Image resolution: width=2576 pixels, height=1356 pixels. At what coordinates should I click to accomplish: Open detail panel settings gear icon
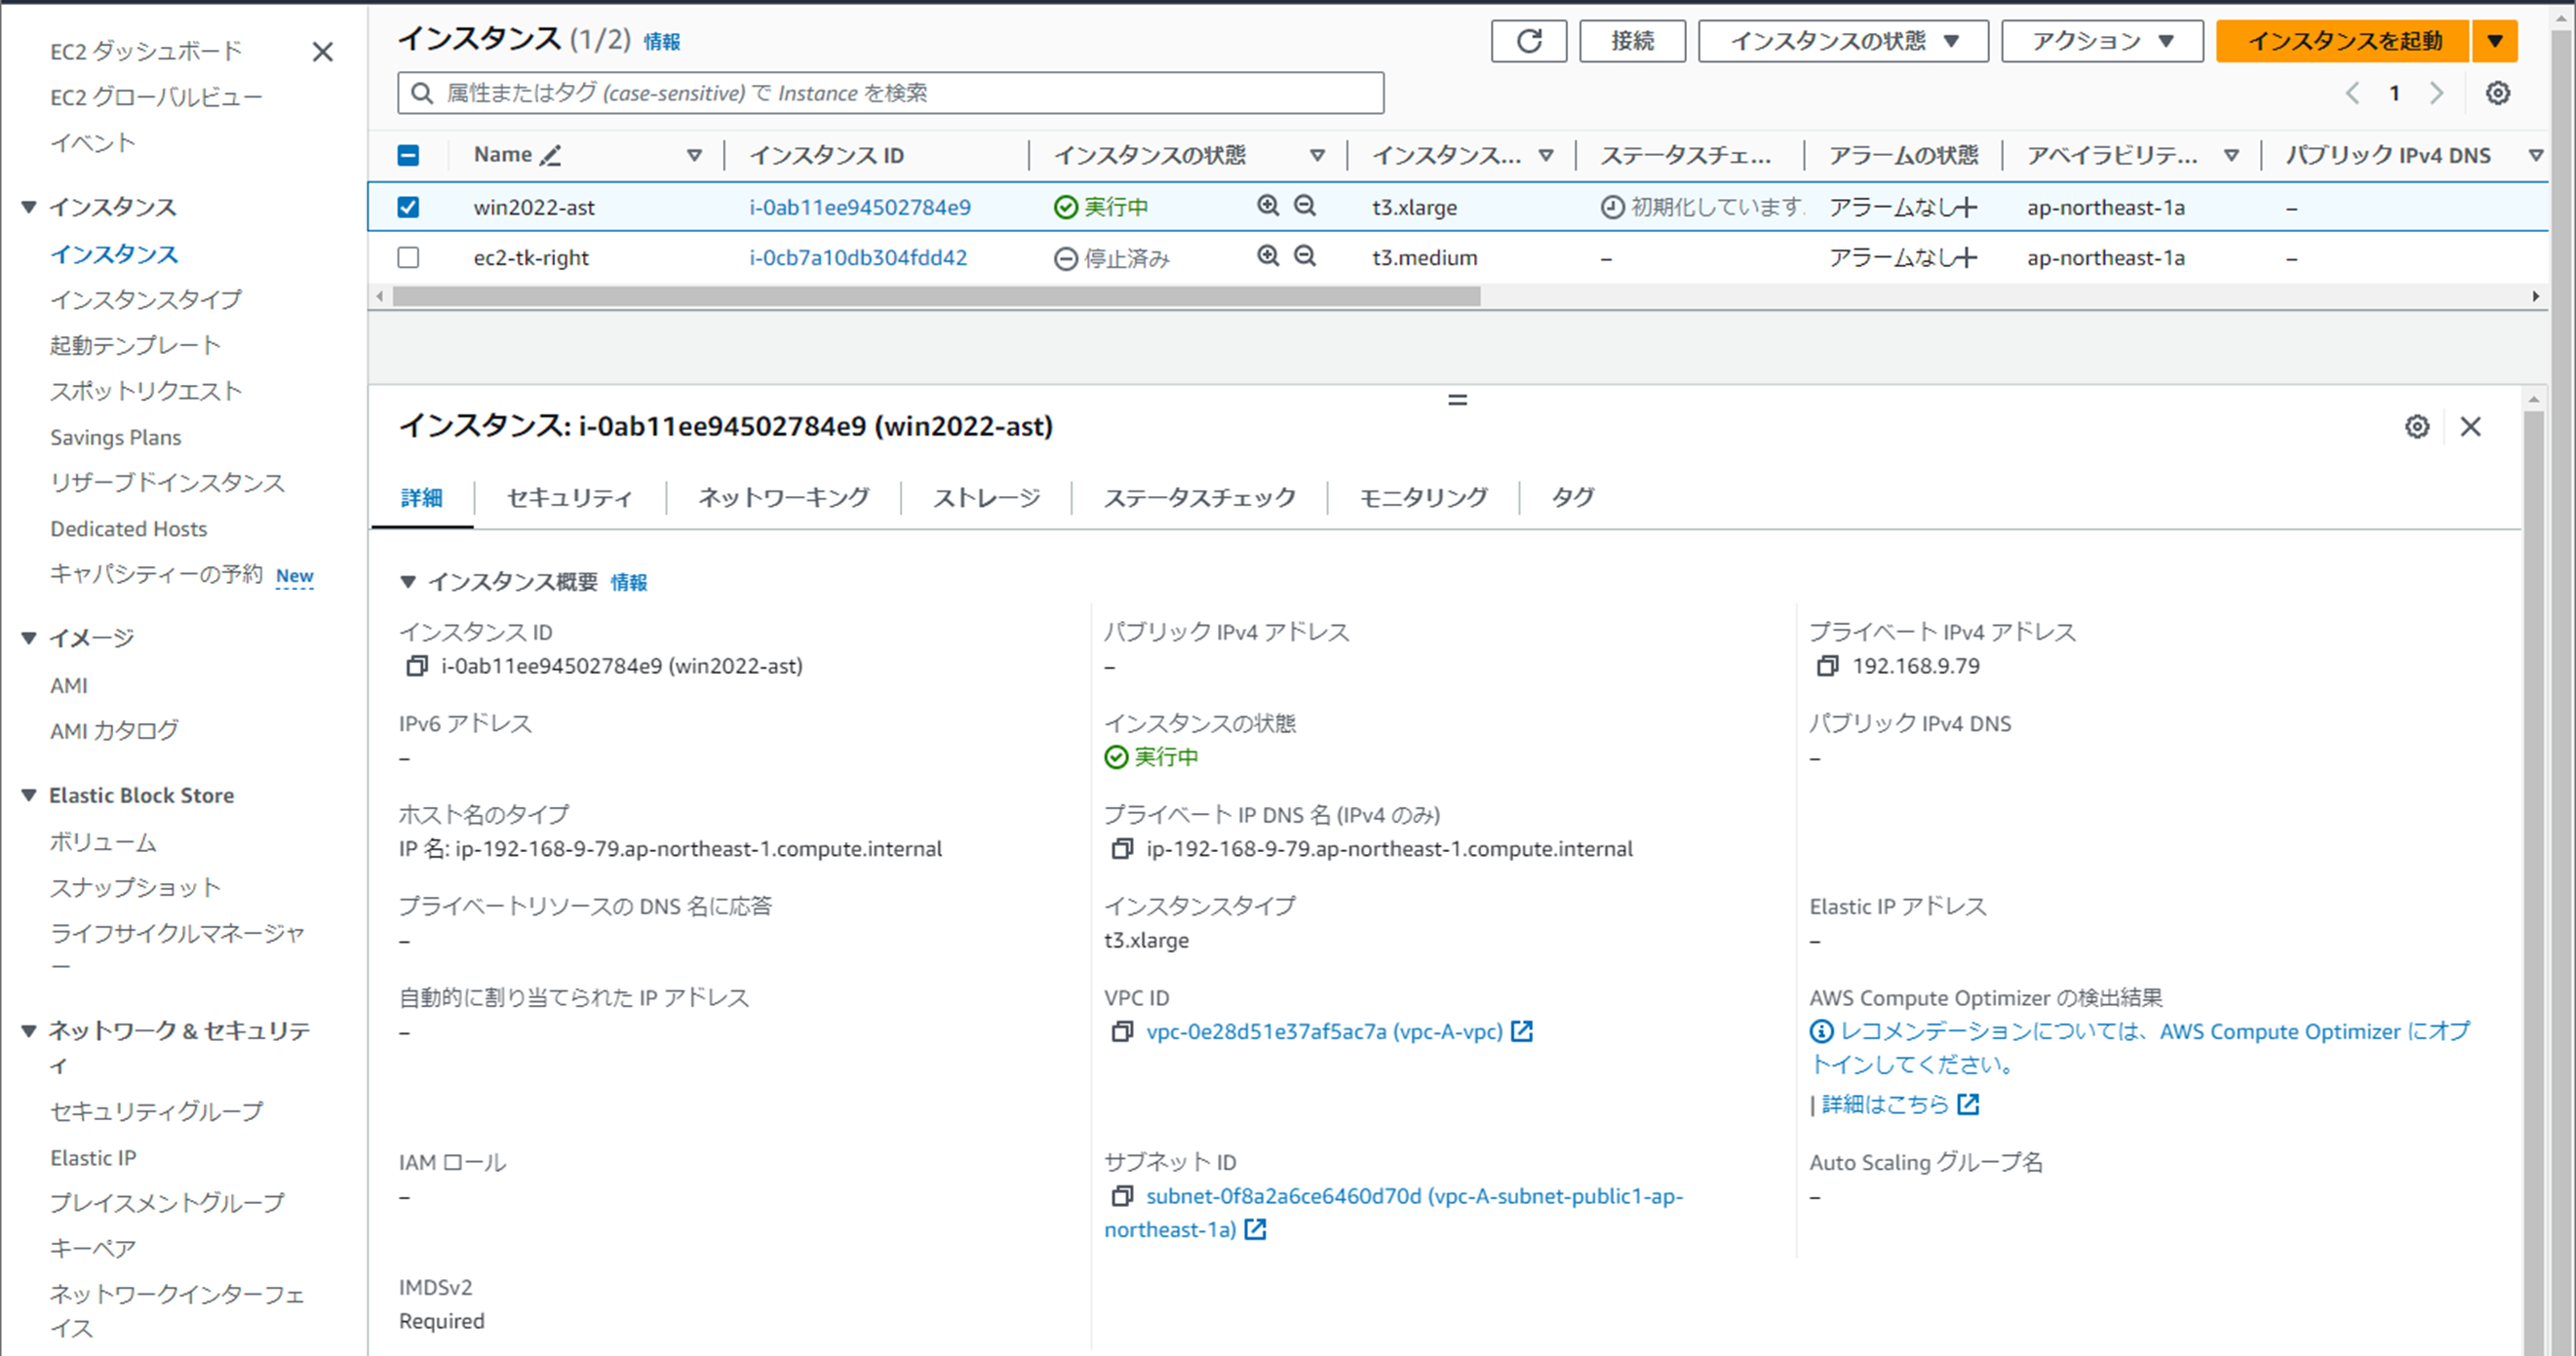(2416, 427)
